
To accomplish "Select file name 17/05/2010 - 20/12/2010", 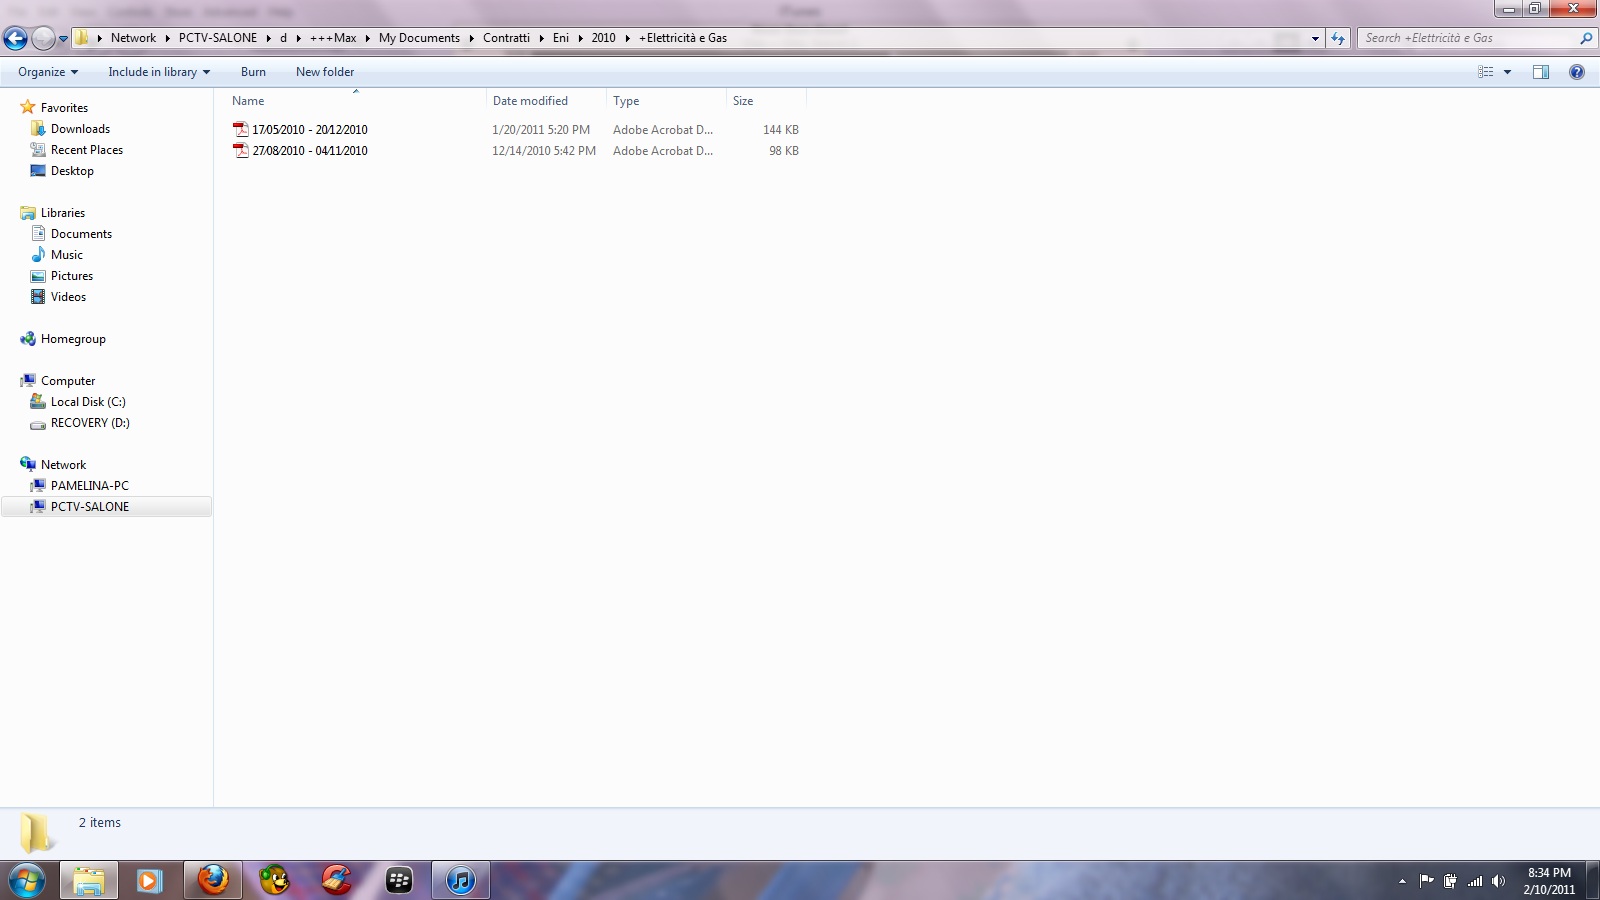I will point(310,130).
